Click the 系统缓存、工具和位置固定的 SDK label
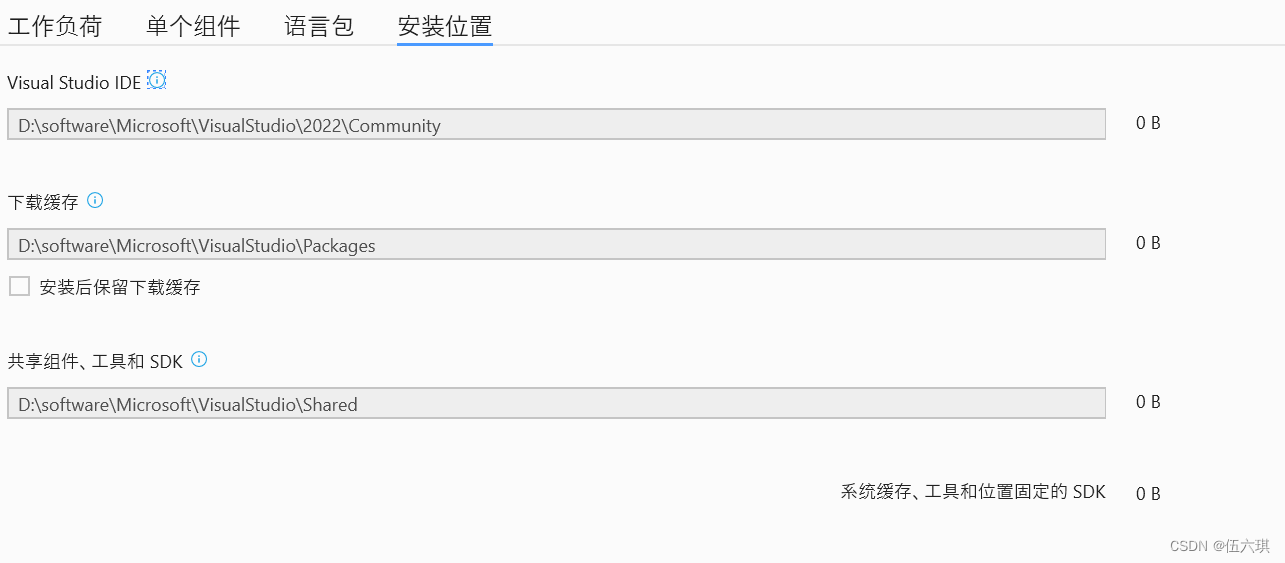Screen dimensions: 1285x563 click(973, 492)
